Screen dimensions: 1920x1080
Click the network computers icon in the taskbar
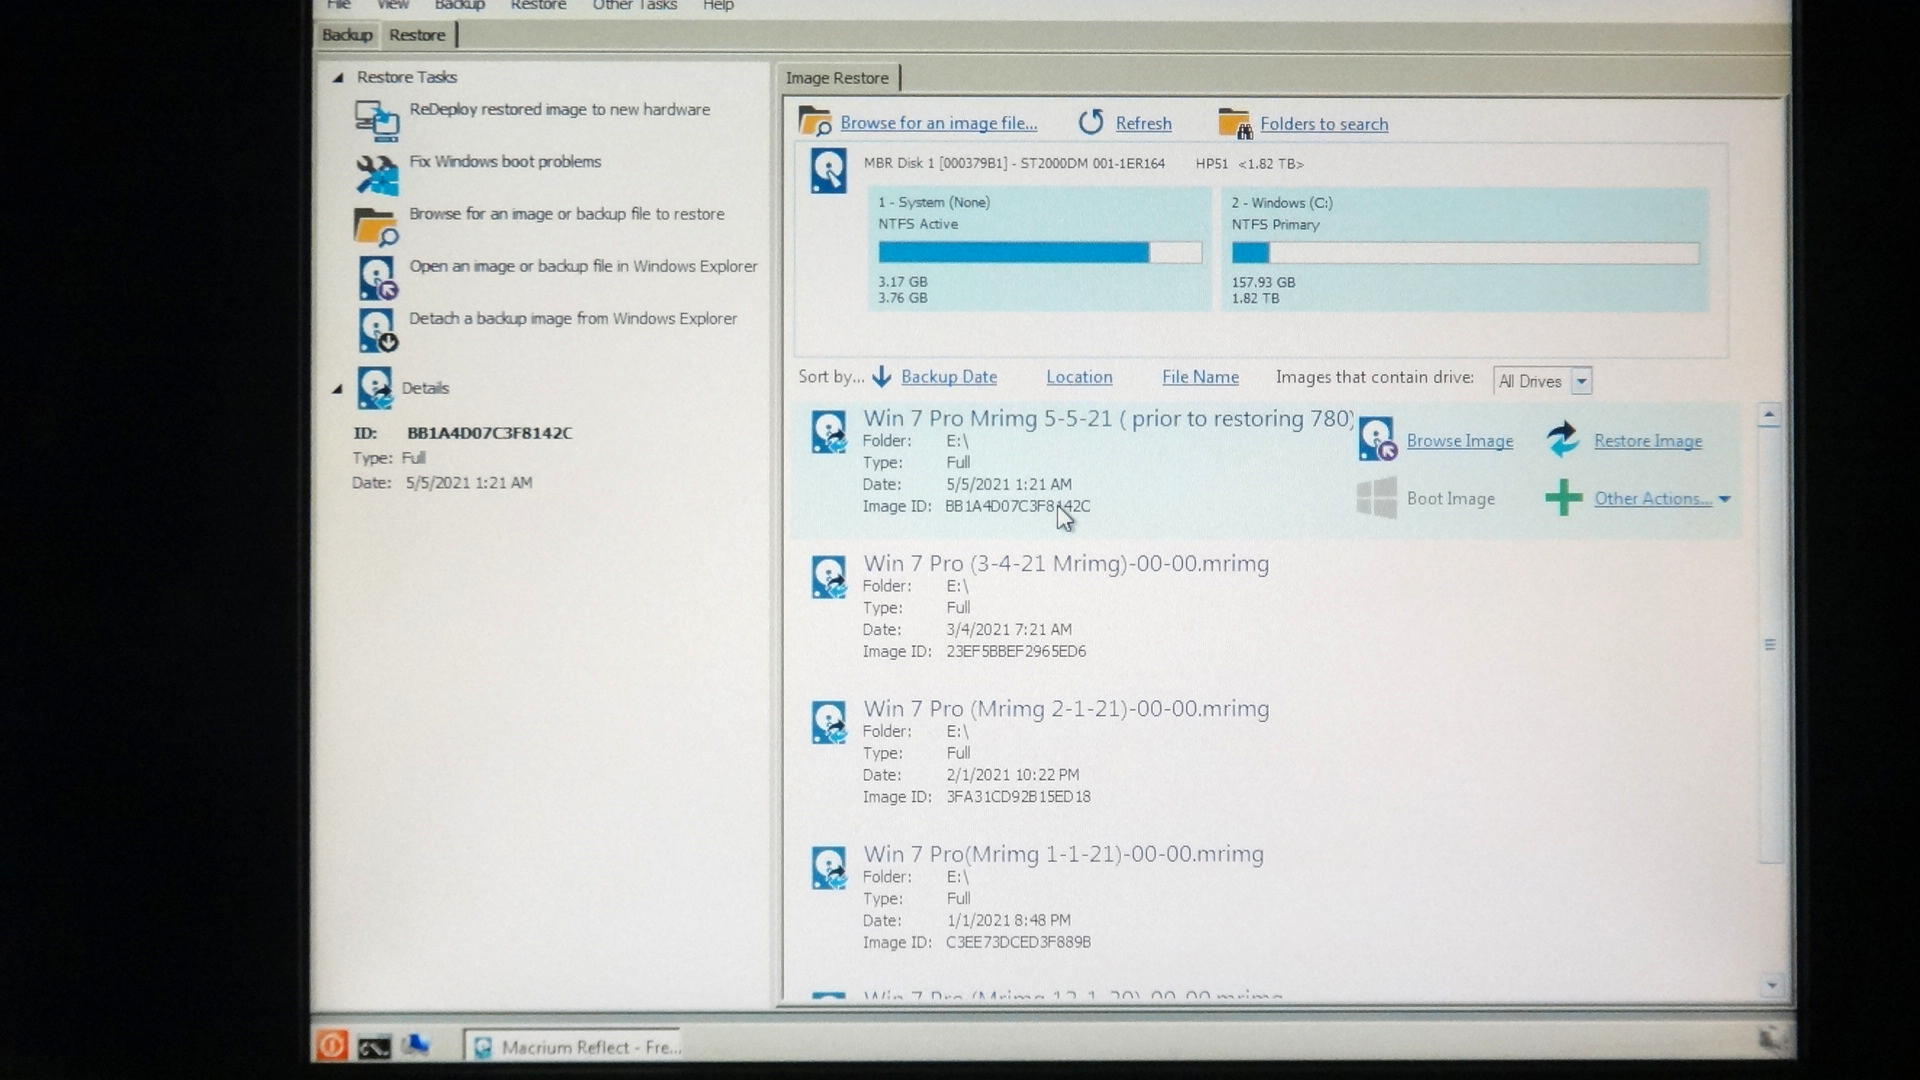415,1045
